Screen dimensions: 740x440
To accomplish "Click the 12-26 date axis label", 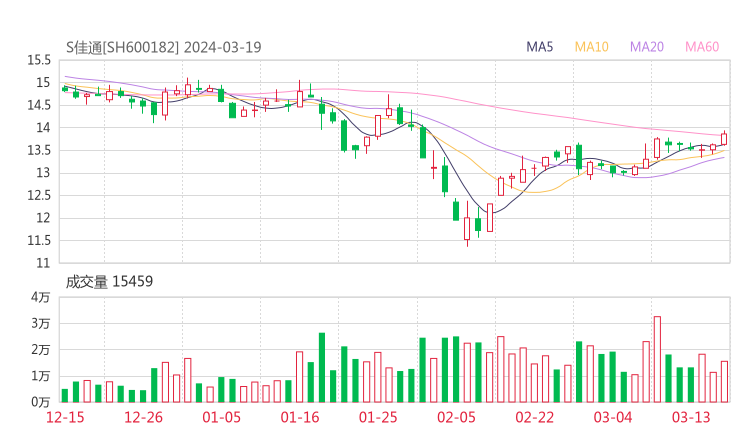I will tap(143, 417).
